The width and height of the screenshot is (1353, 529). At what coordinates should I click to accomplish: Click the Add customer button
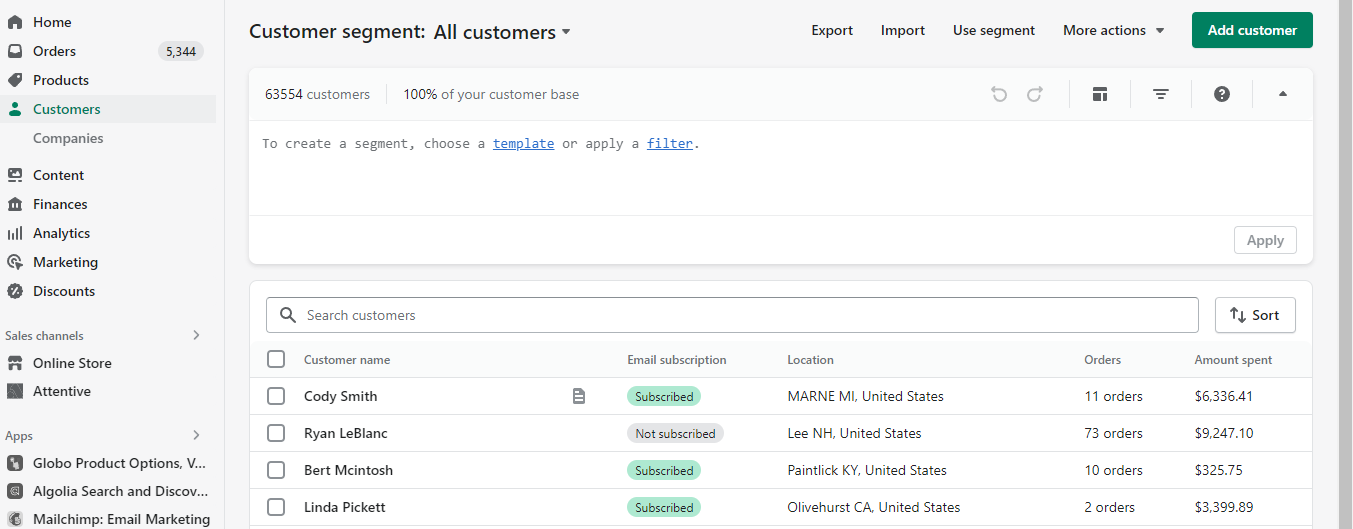[x=1252, y=30]
